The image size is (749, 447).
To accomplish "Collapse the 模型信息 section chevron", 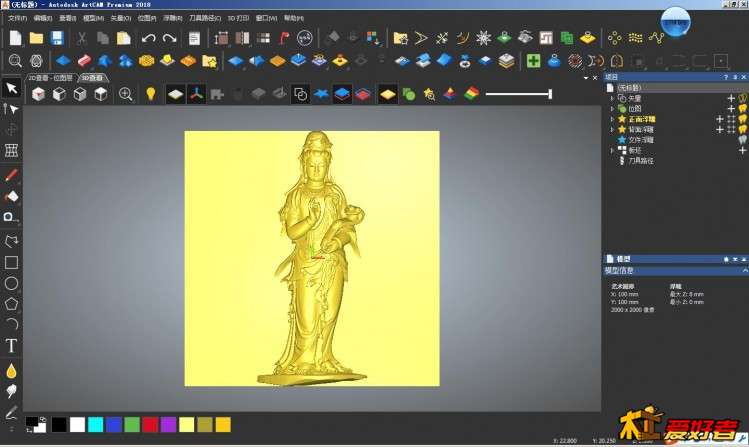I will click(744, 271).
